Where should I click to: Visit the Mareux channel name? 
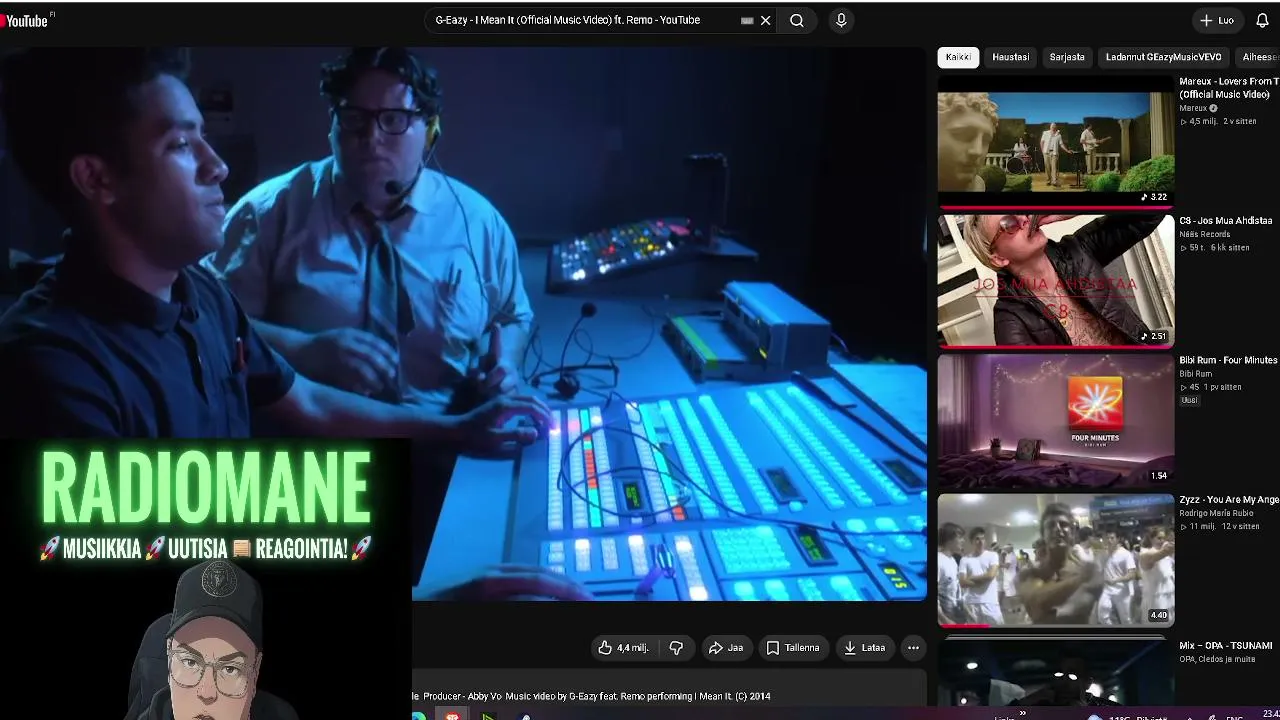point(1193,108)
